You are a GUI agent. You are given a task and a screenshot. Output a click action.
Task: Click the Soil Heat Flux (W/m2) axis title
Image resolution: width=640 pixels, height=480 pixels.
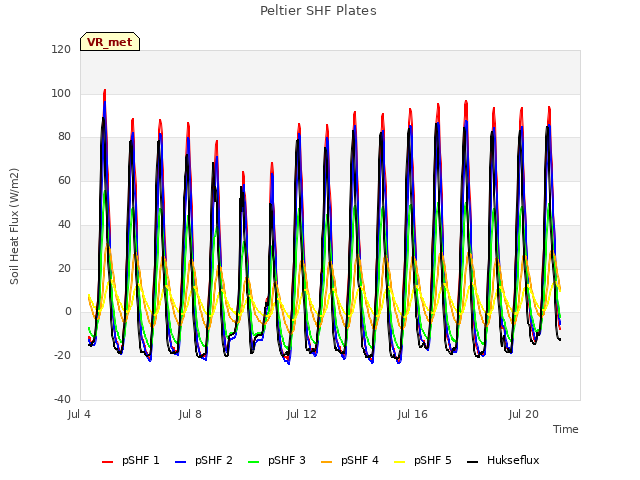point(14,226)
